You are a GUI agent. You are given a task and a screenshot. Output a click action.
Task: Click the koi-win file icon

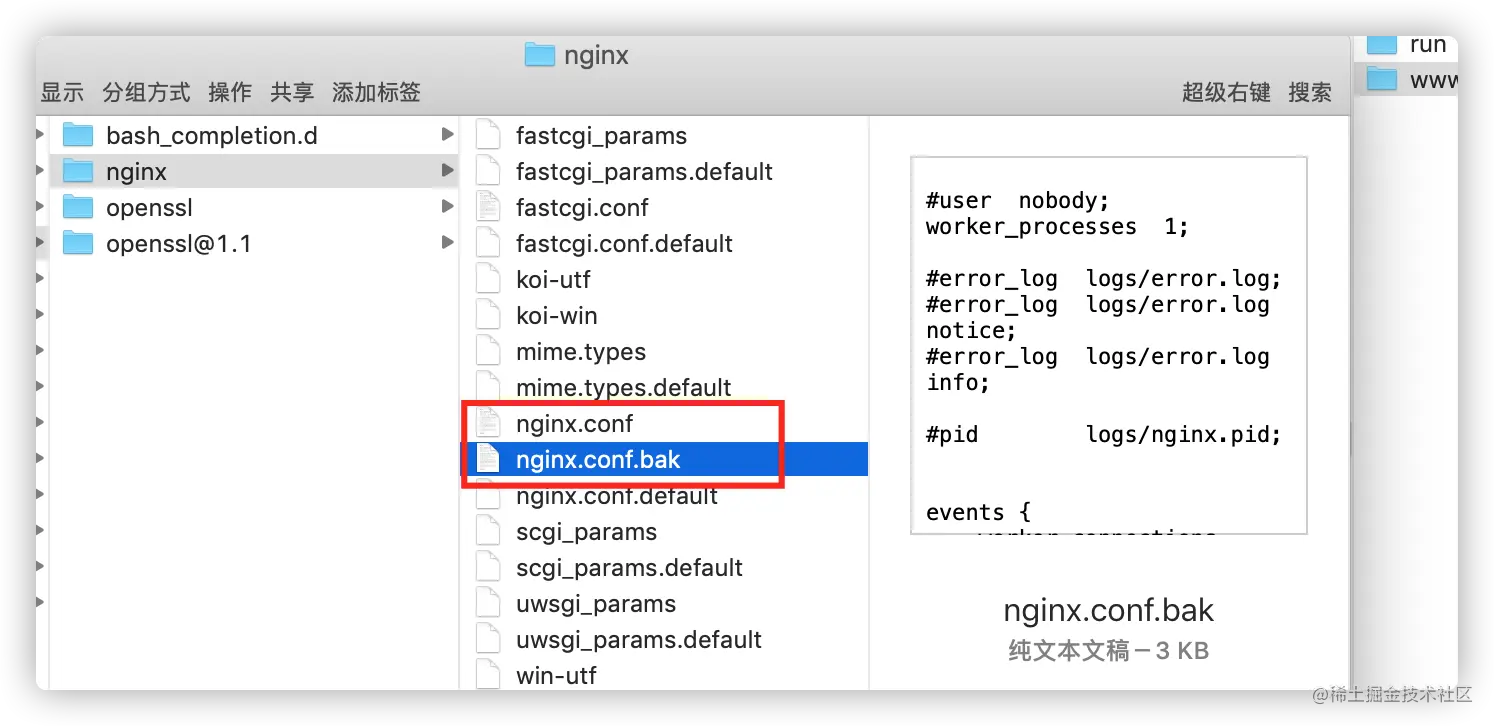coord(487,315)
